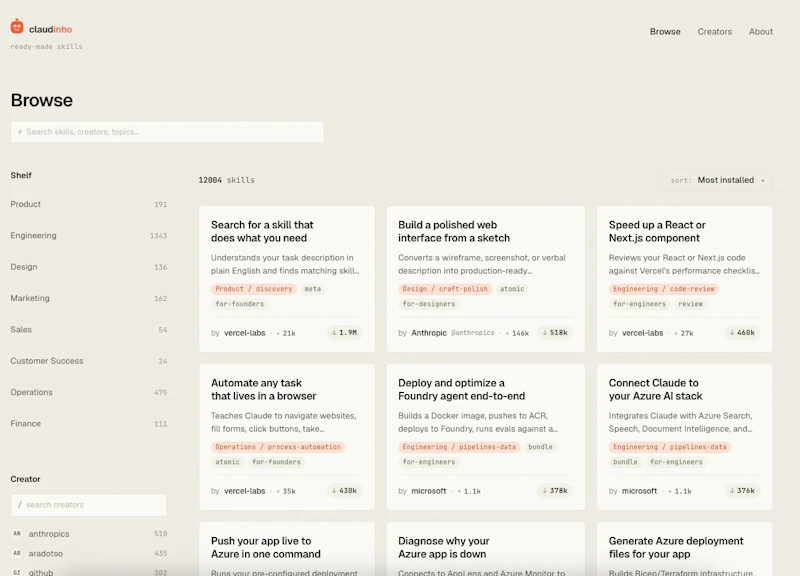The image size is (800, 576).
Task: Click the 1.9M installs badge
Action: click(x=344, y=333)
